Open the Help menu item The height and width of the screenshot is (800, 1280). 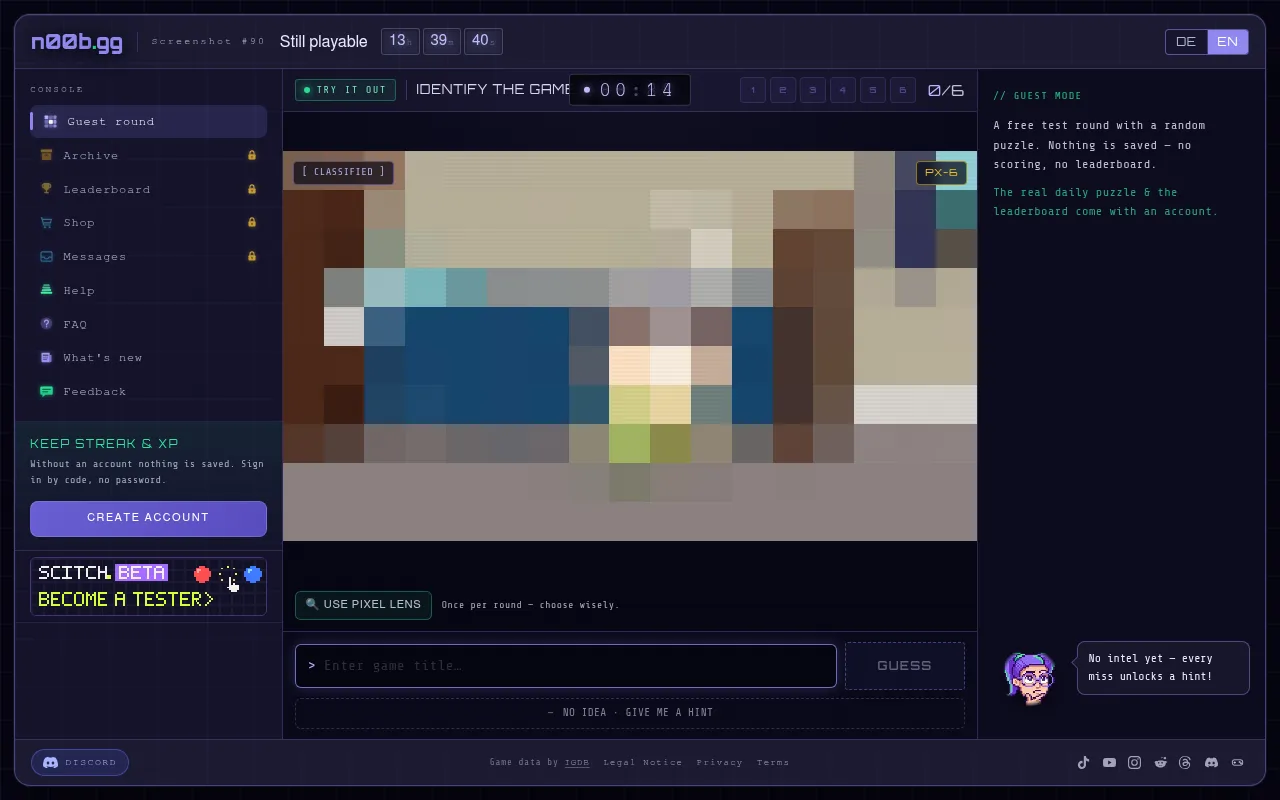[148, 290]
